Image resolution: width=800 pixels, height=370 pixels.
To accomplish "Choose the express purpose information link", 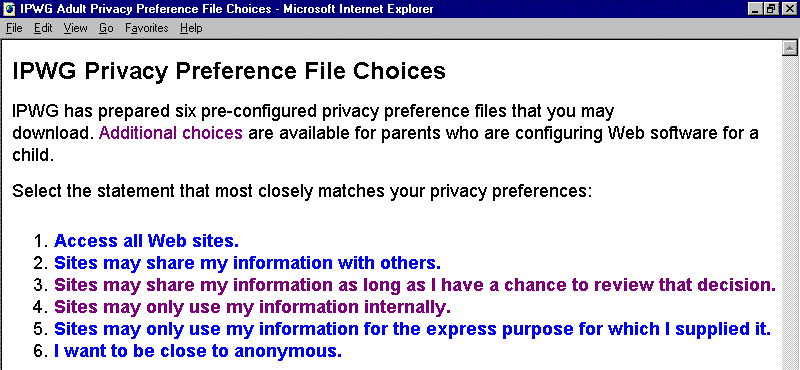I will coord(412,329).
